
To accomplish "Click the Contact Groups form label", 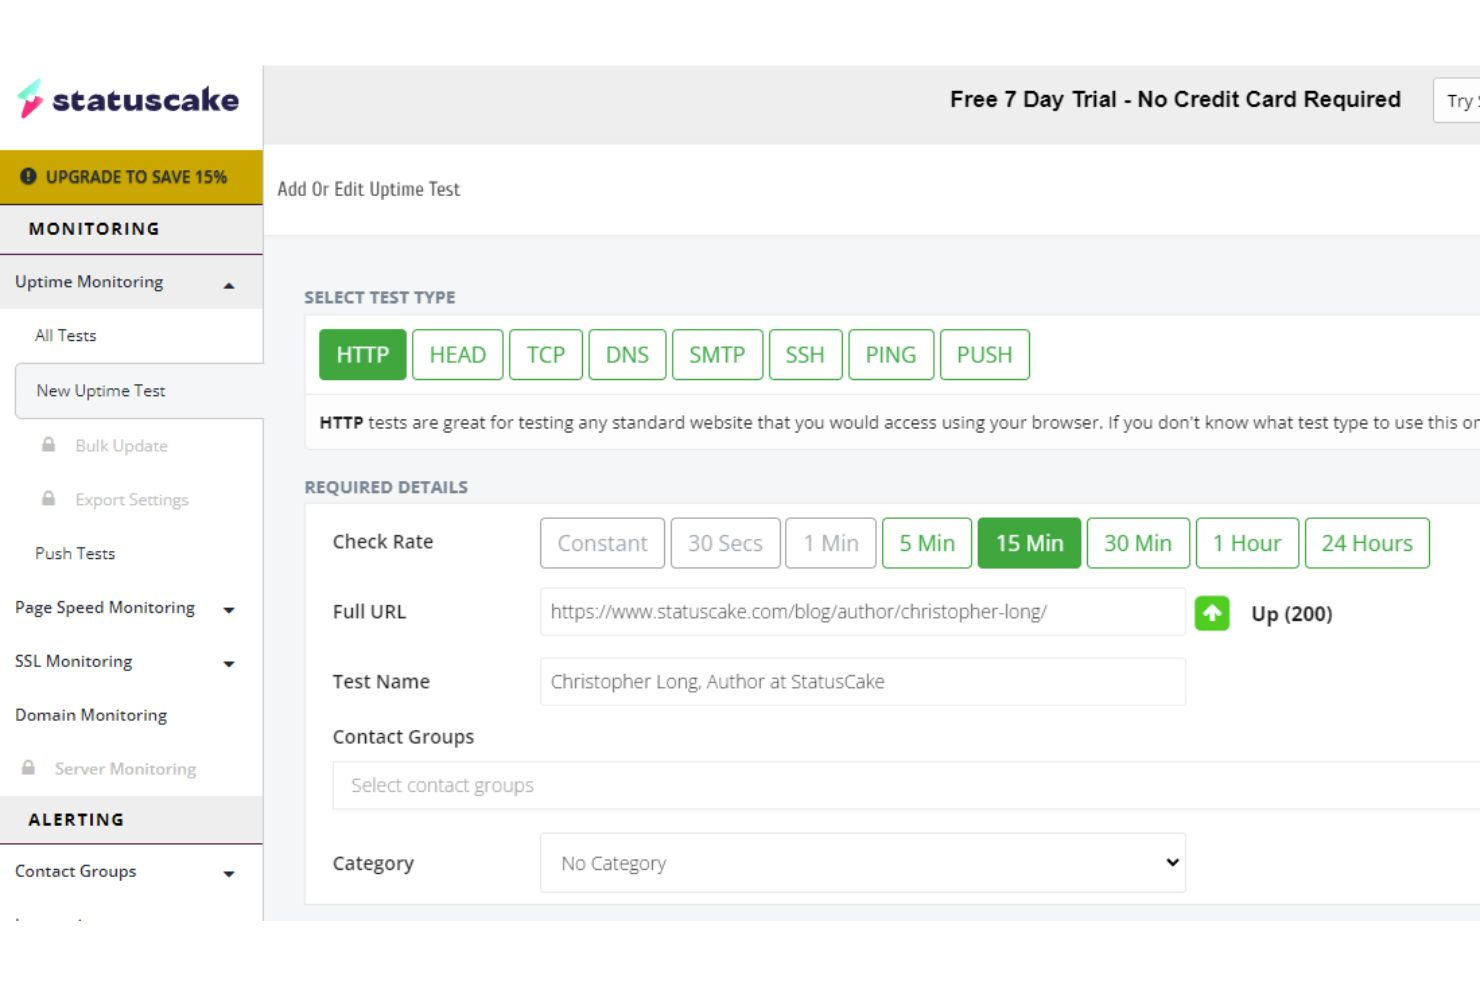I will point(403,737).
